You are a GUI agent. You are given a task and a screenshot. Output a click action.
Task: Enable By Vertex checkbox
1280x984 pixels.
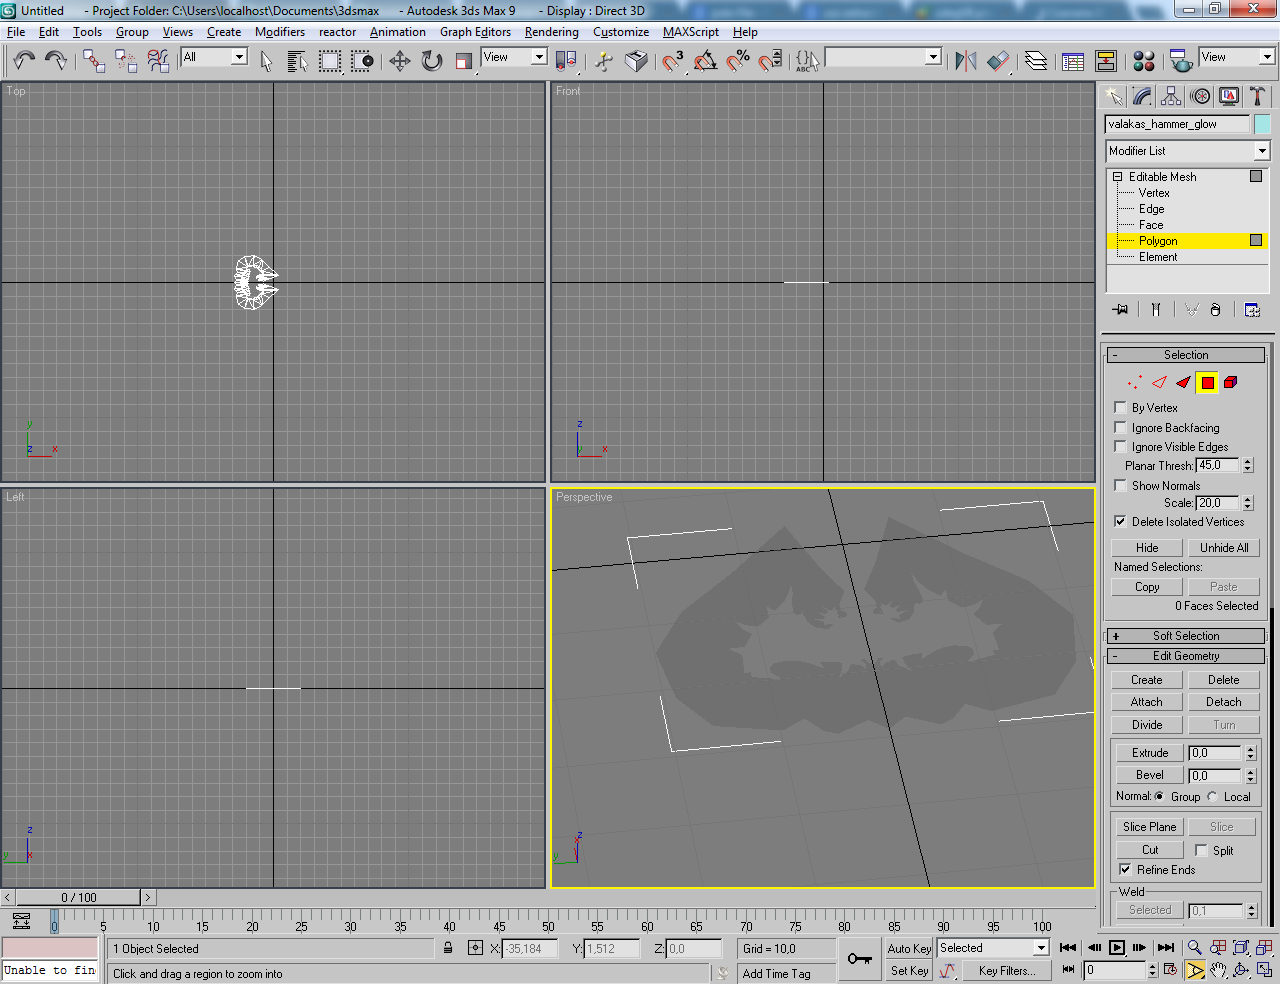coord(1120,407)
